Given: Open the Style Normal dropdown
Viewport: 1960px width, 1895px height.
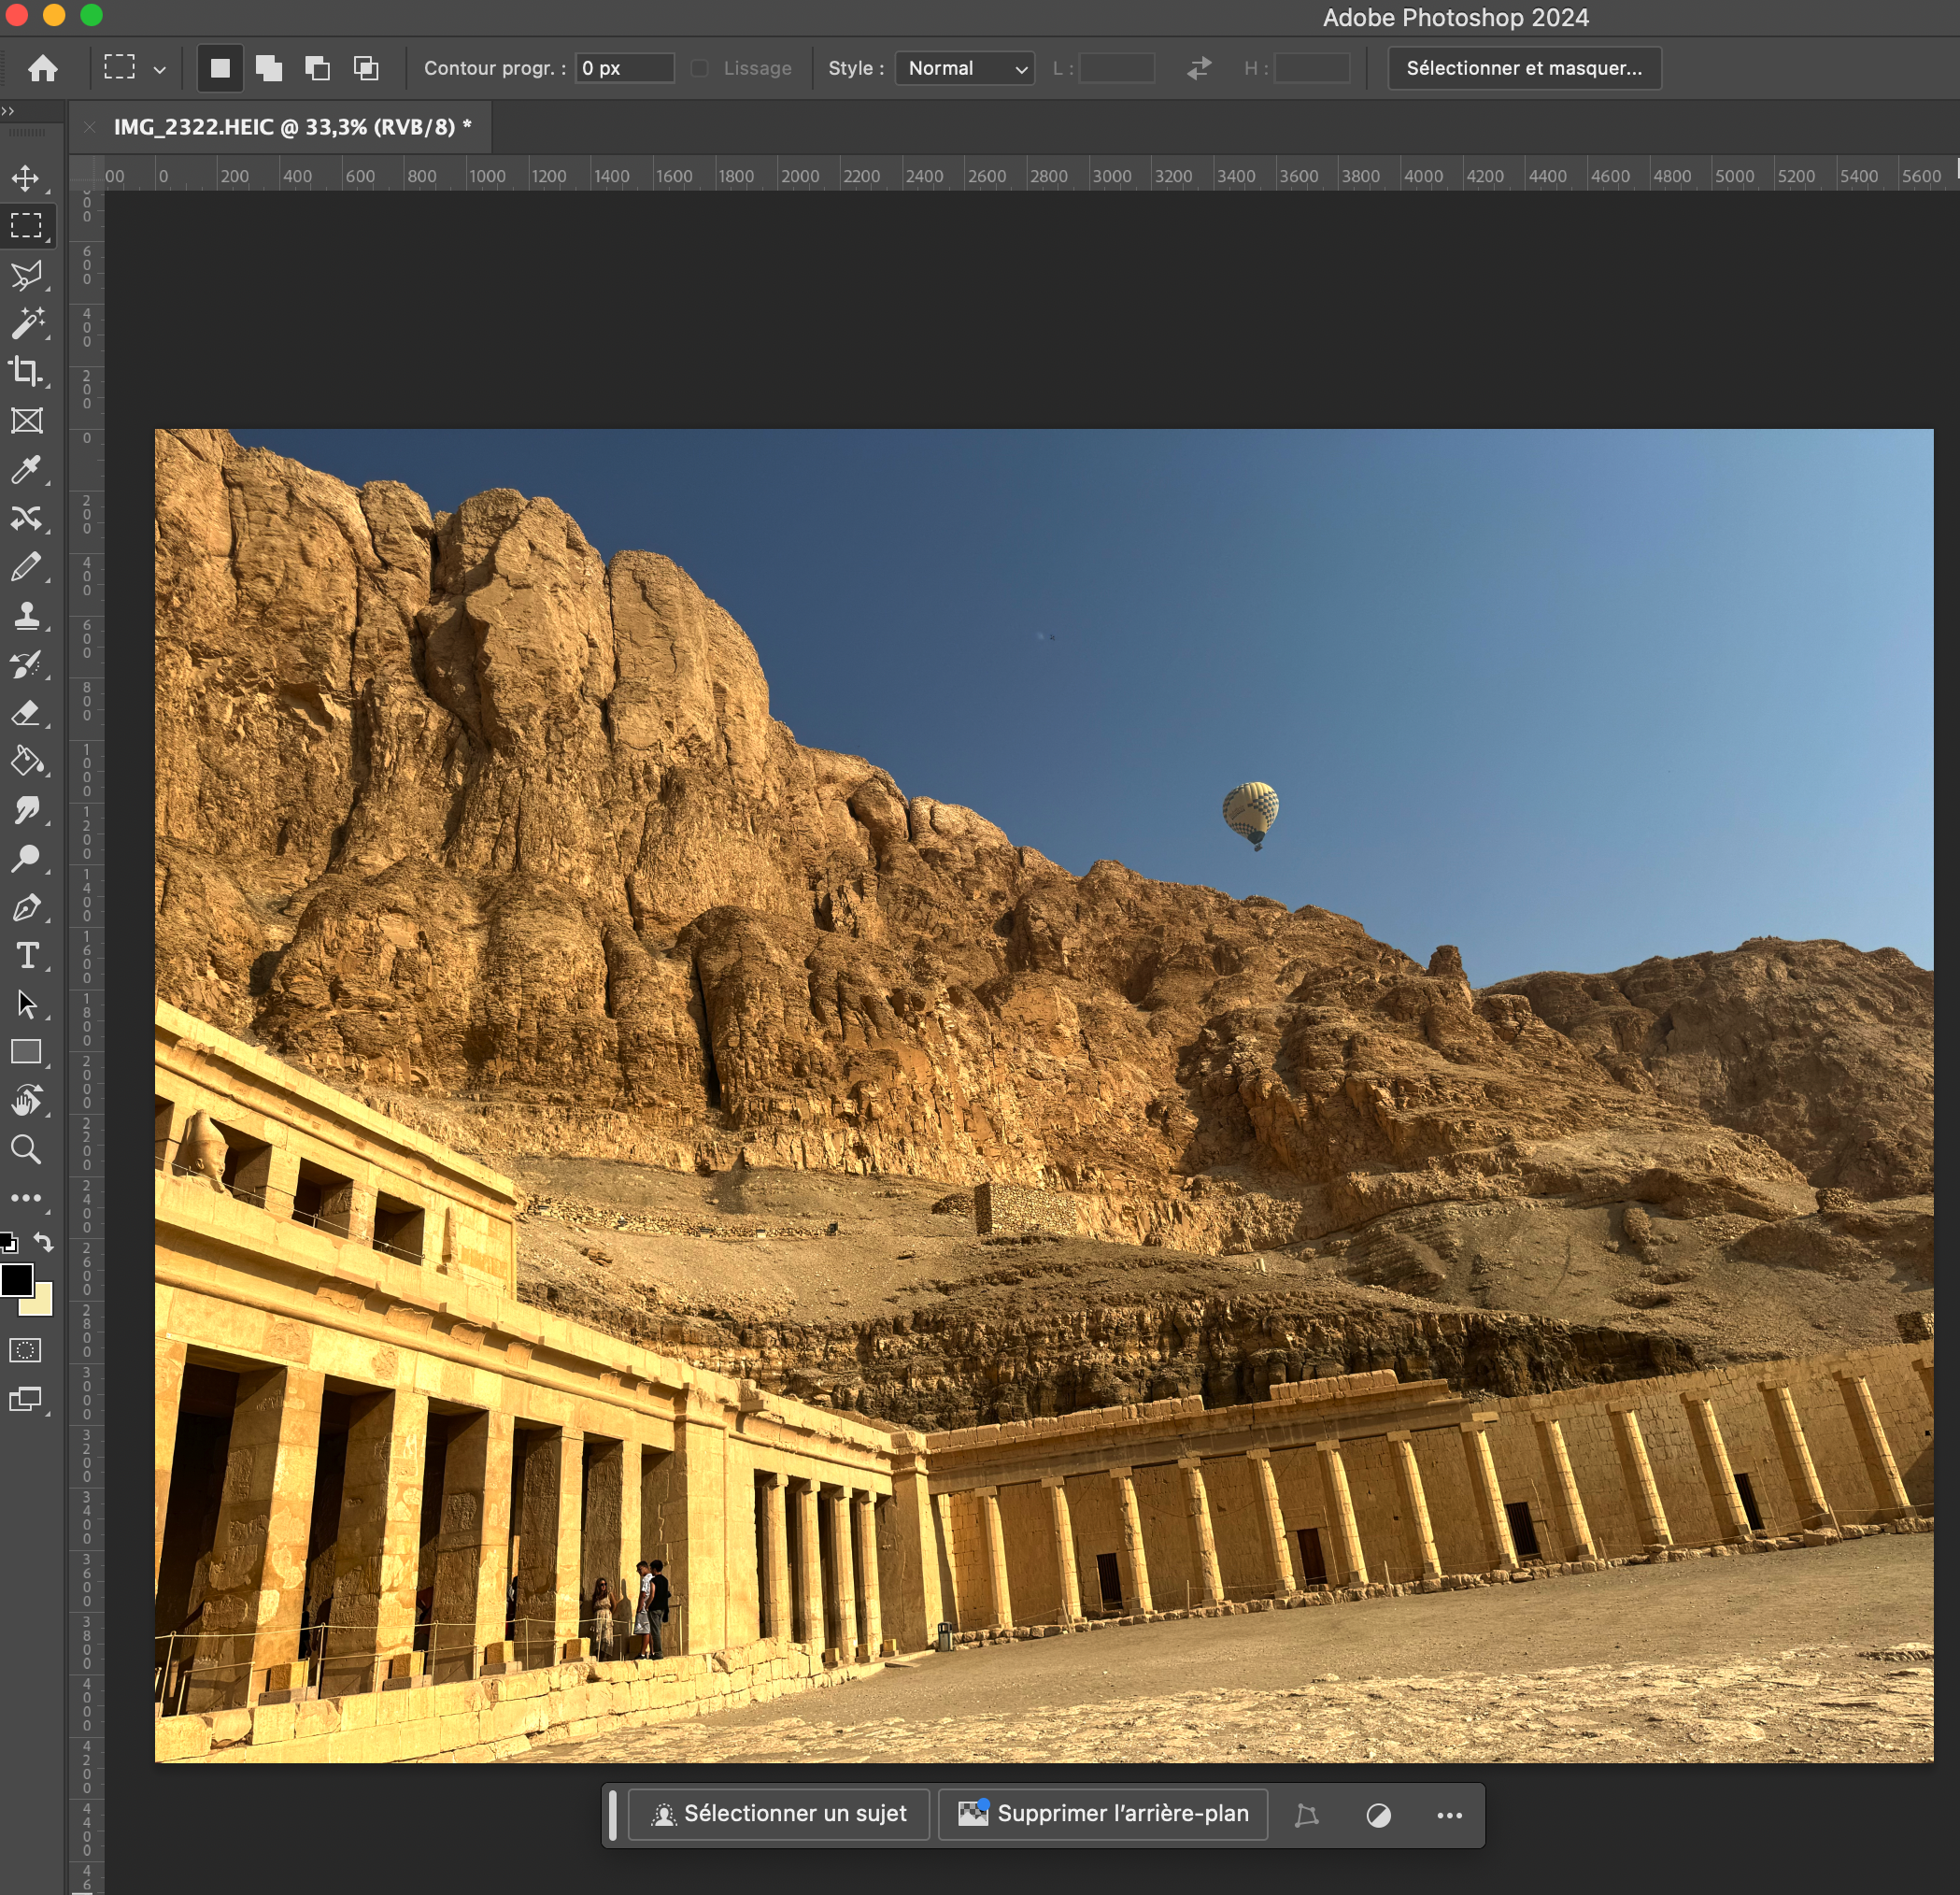Looking at the screenshot, I should (964, 68).
